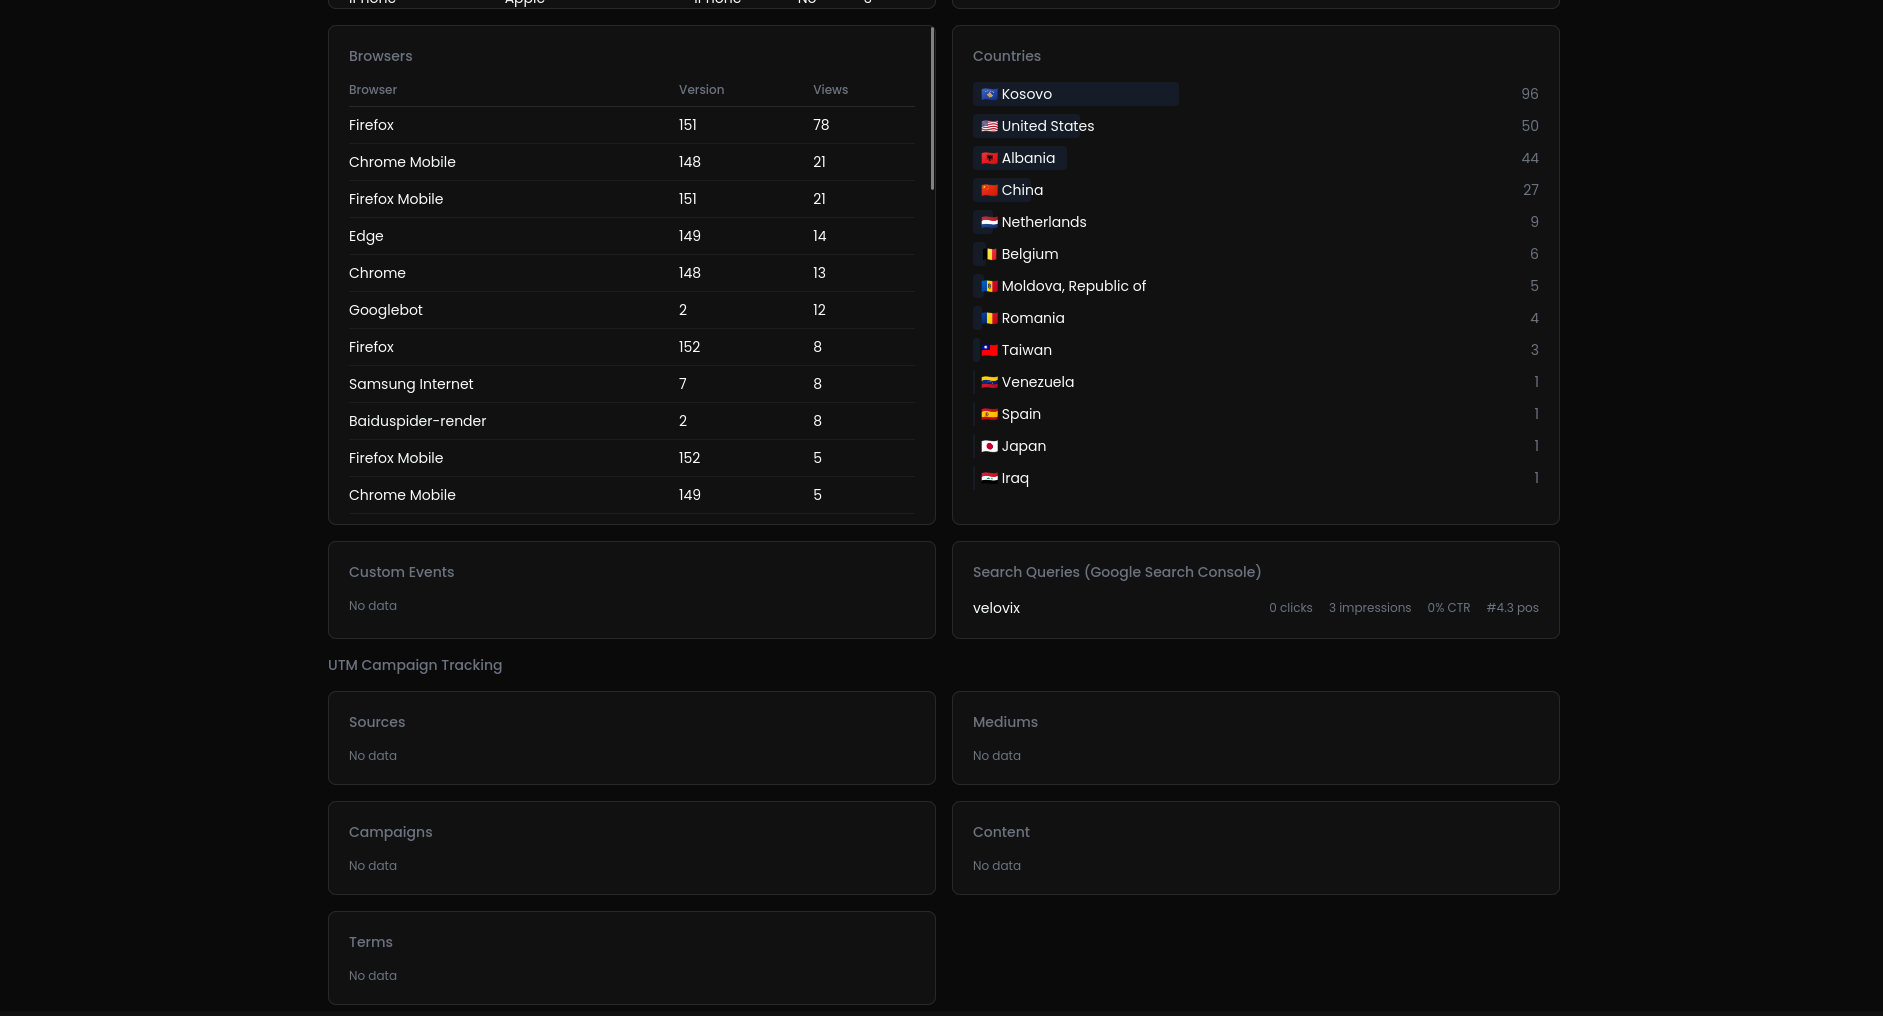Click the Campaigns panel heading
1883x1016 pixels.
tap(390, 832)
